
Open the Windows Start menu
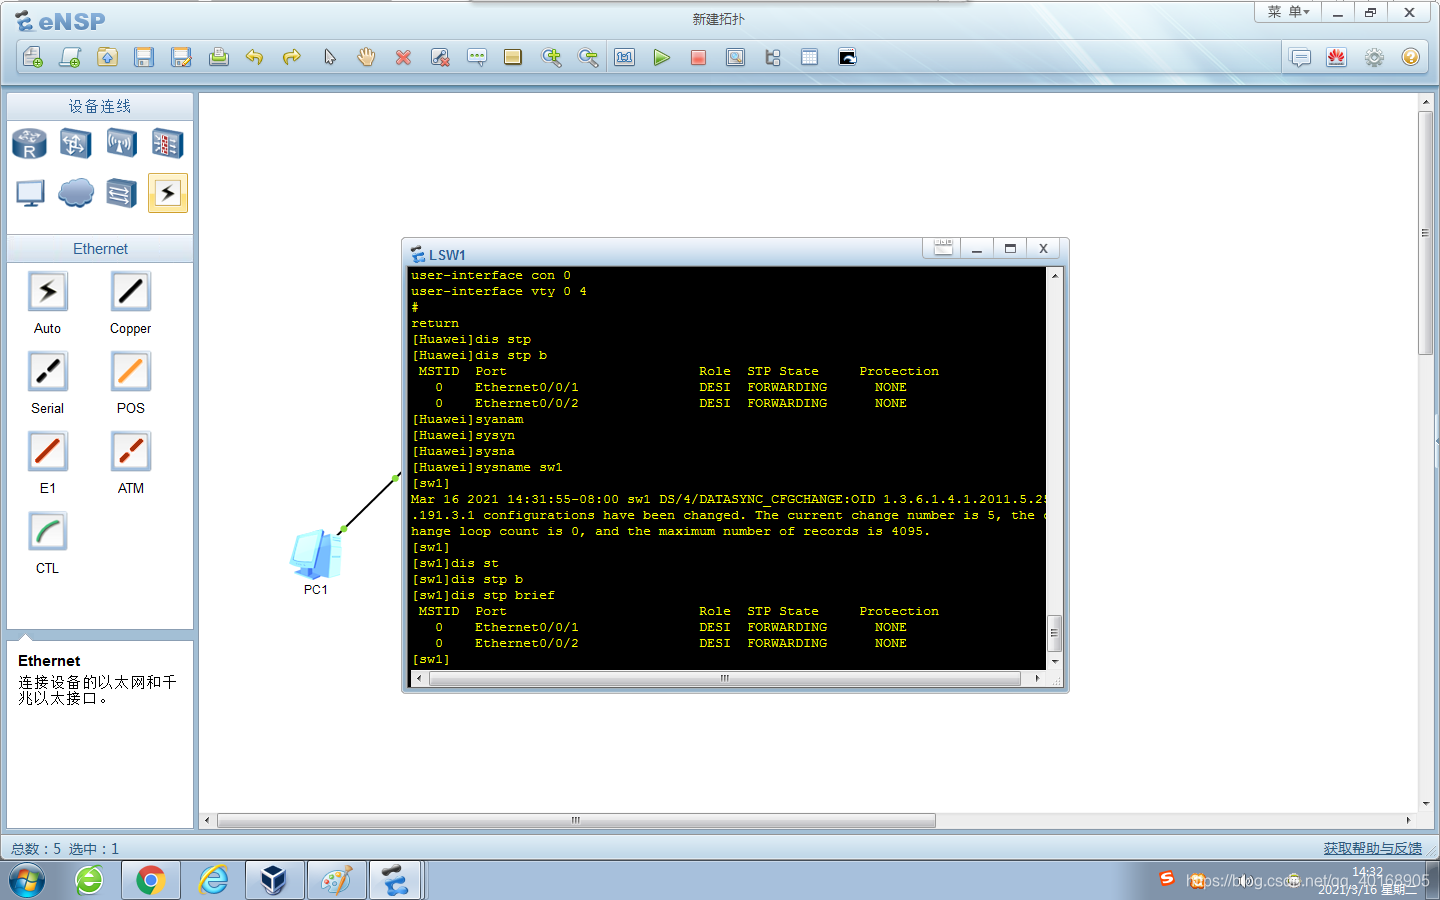27,881
